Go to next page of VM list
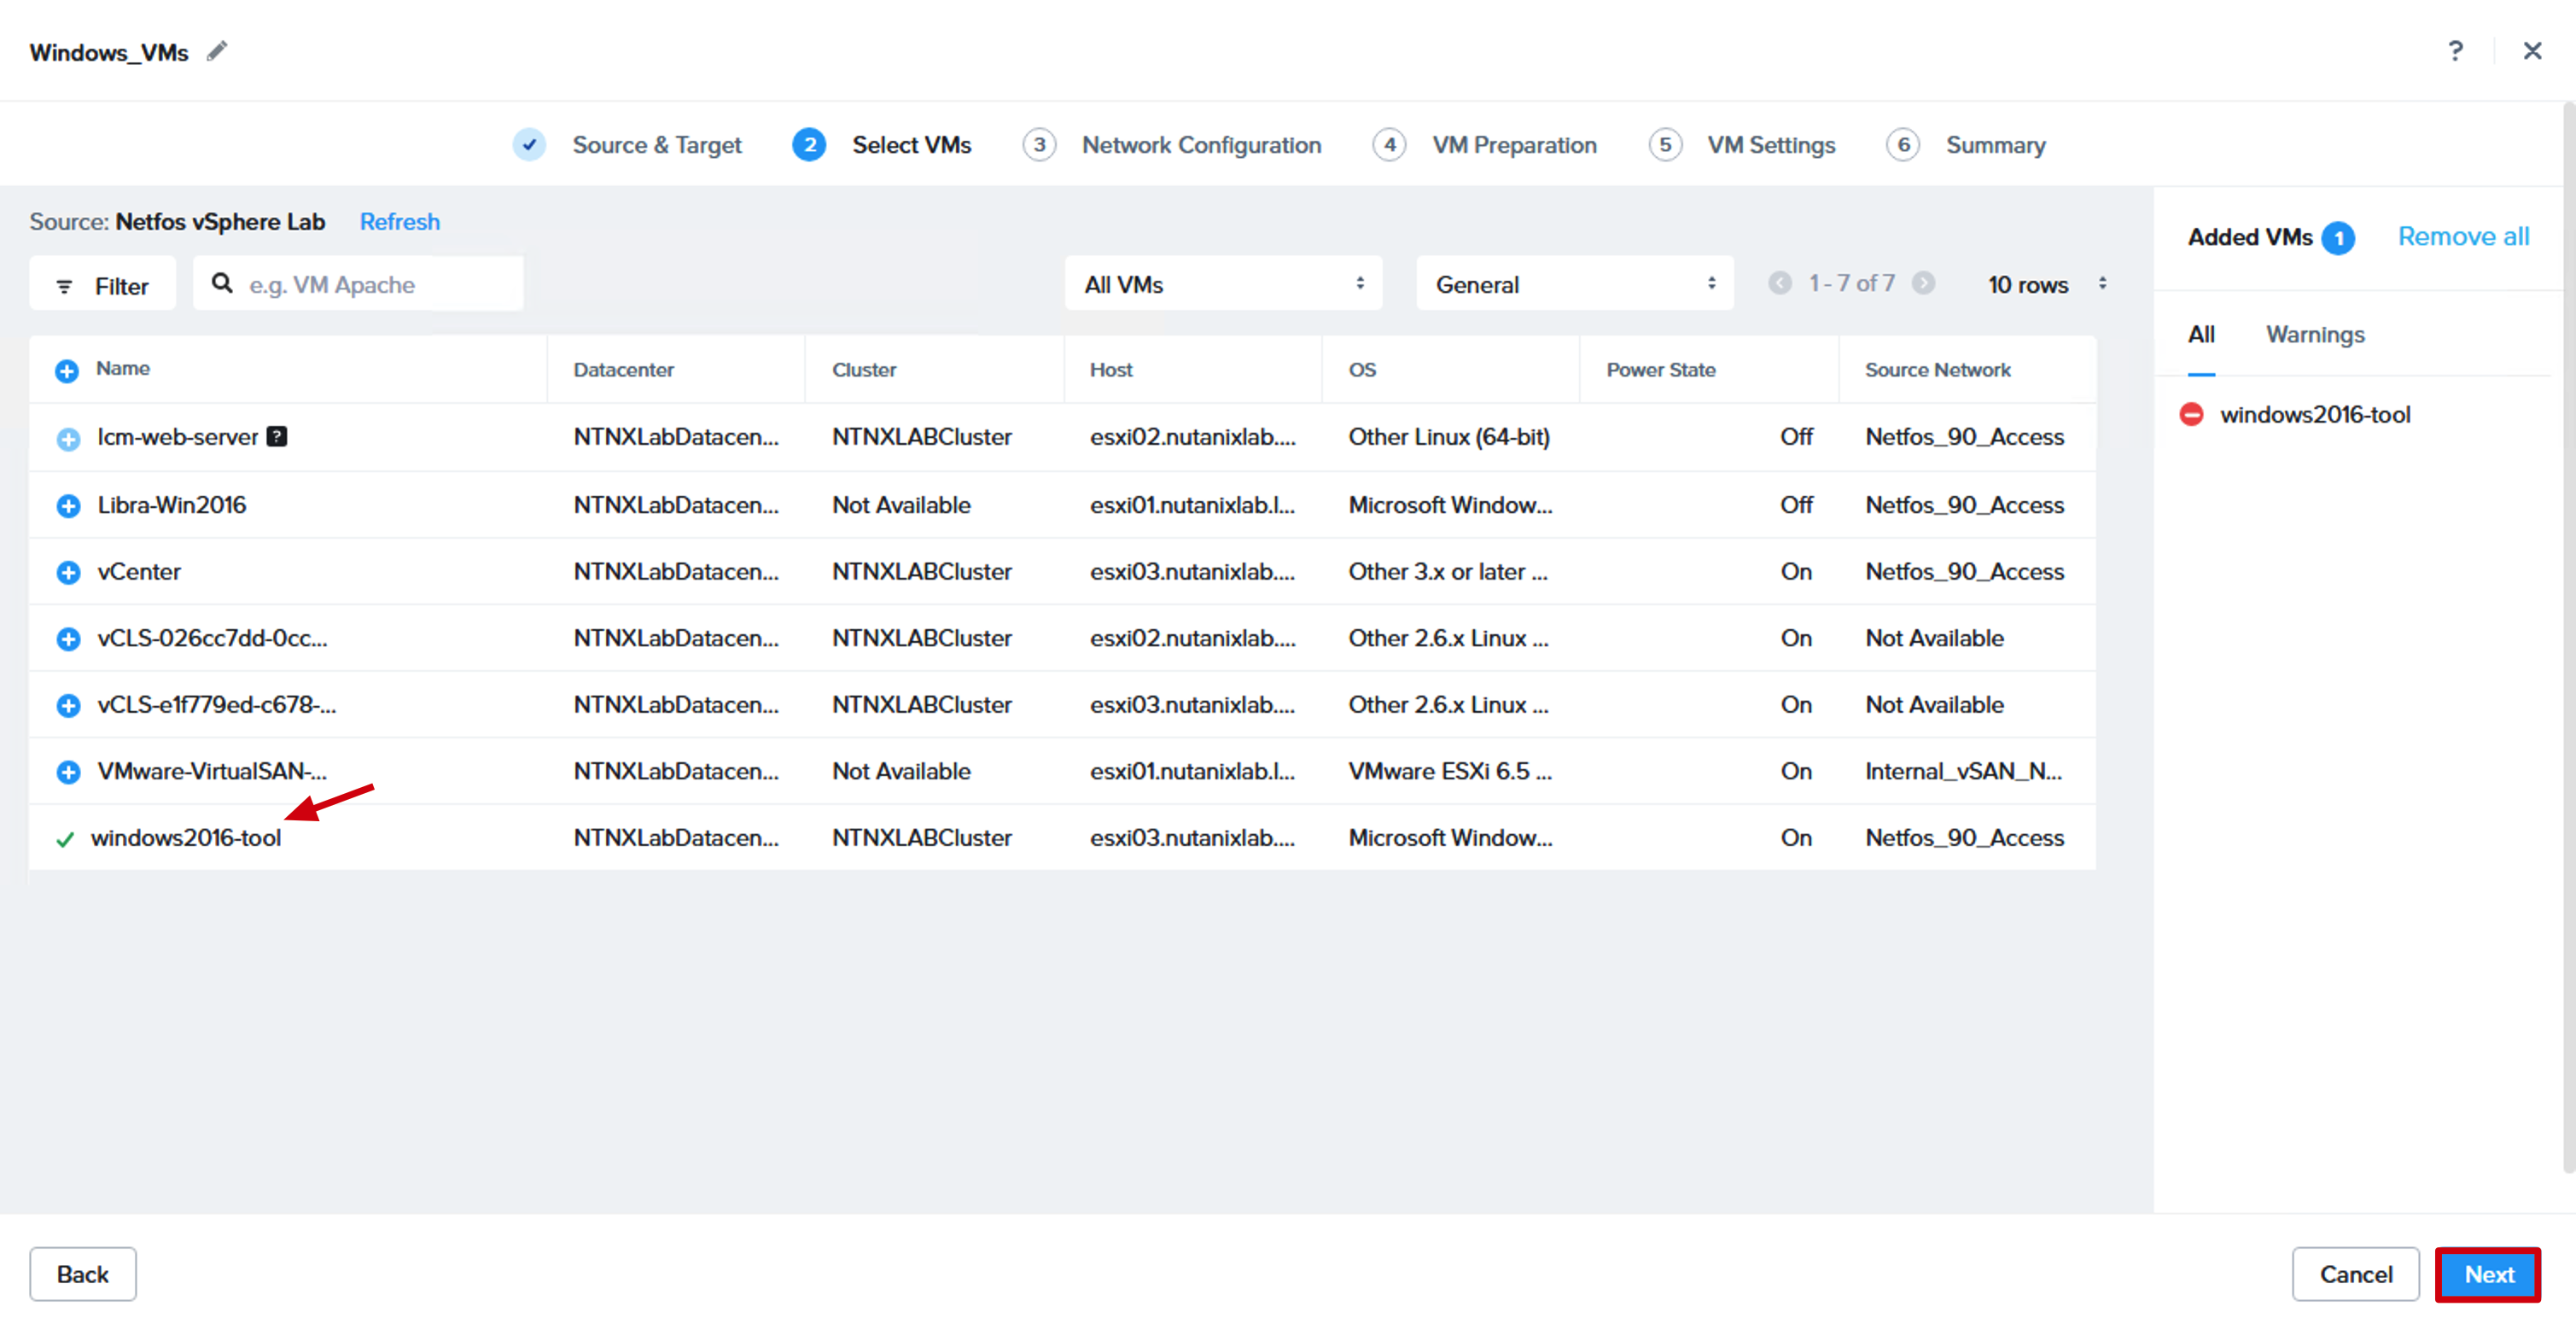 [1923, 284]
